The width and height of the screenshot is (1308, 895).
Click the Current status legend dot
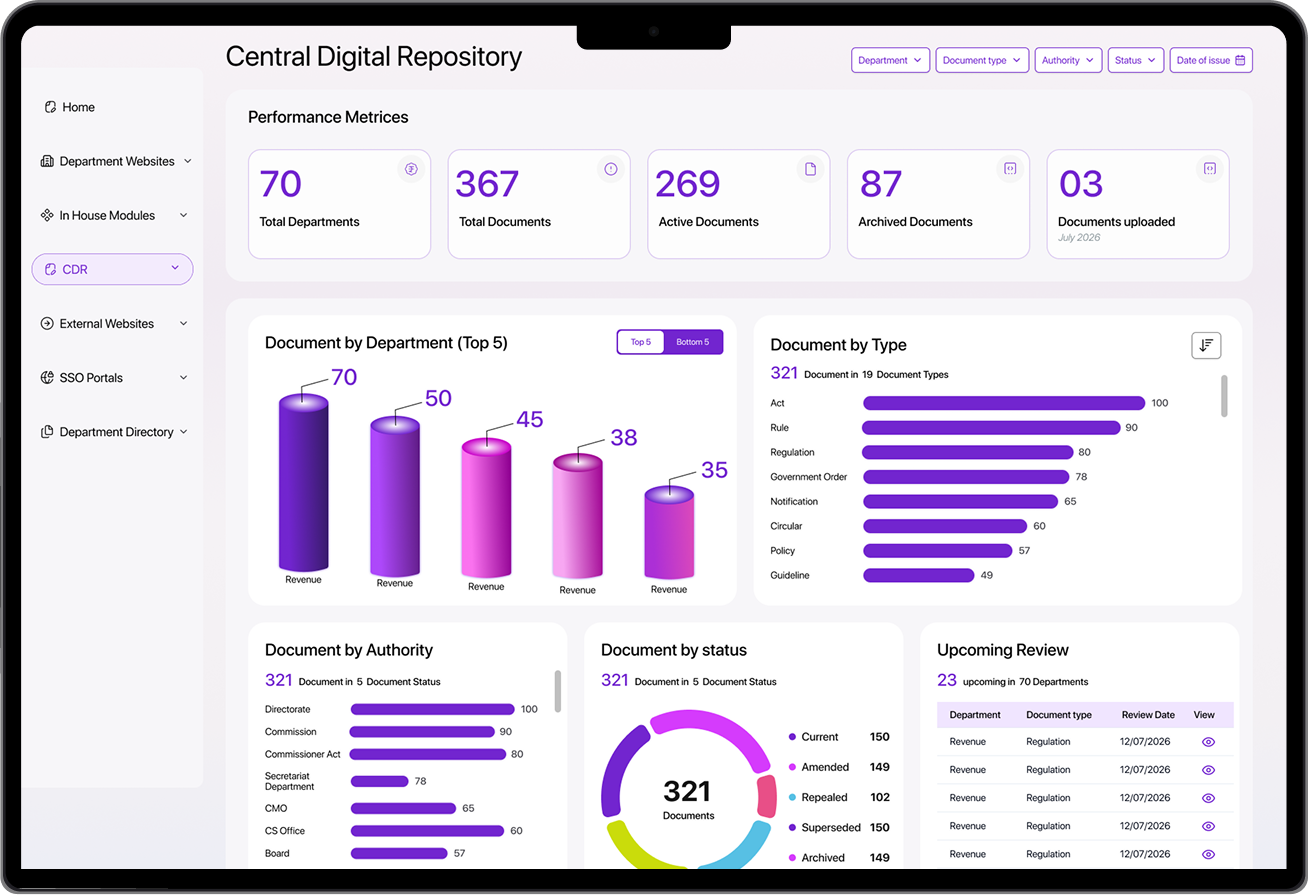click(792, 737)
